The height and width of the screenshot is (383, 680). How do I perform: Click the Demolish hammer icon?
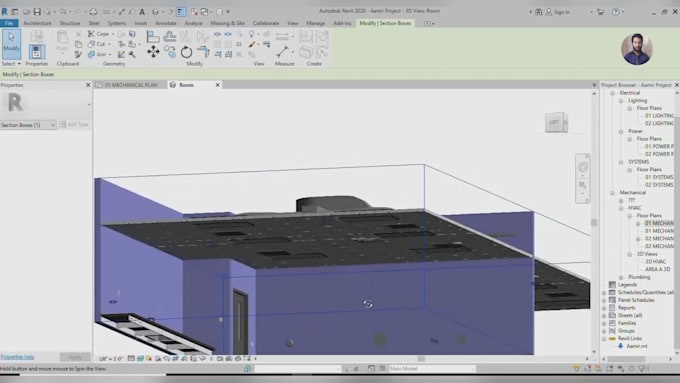[132, 54]
